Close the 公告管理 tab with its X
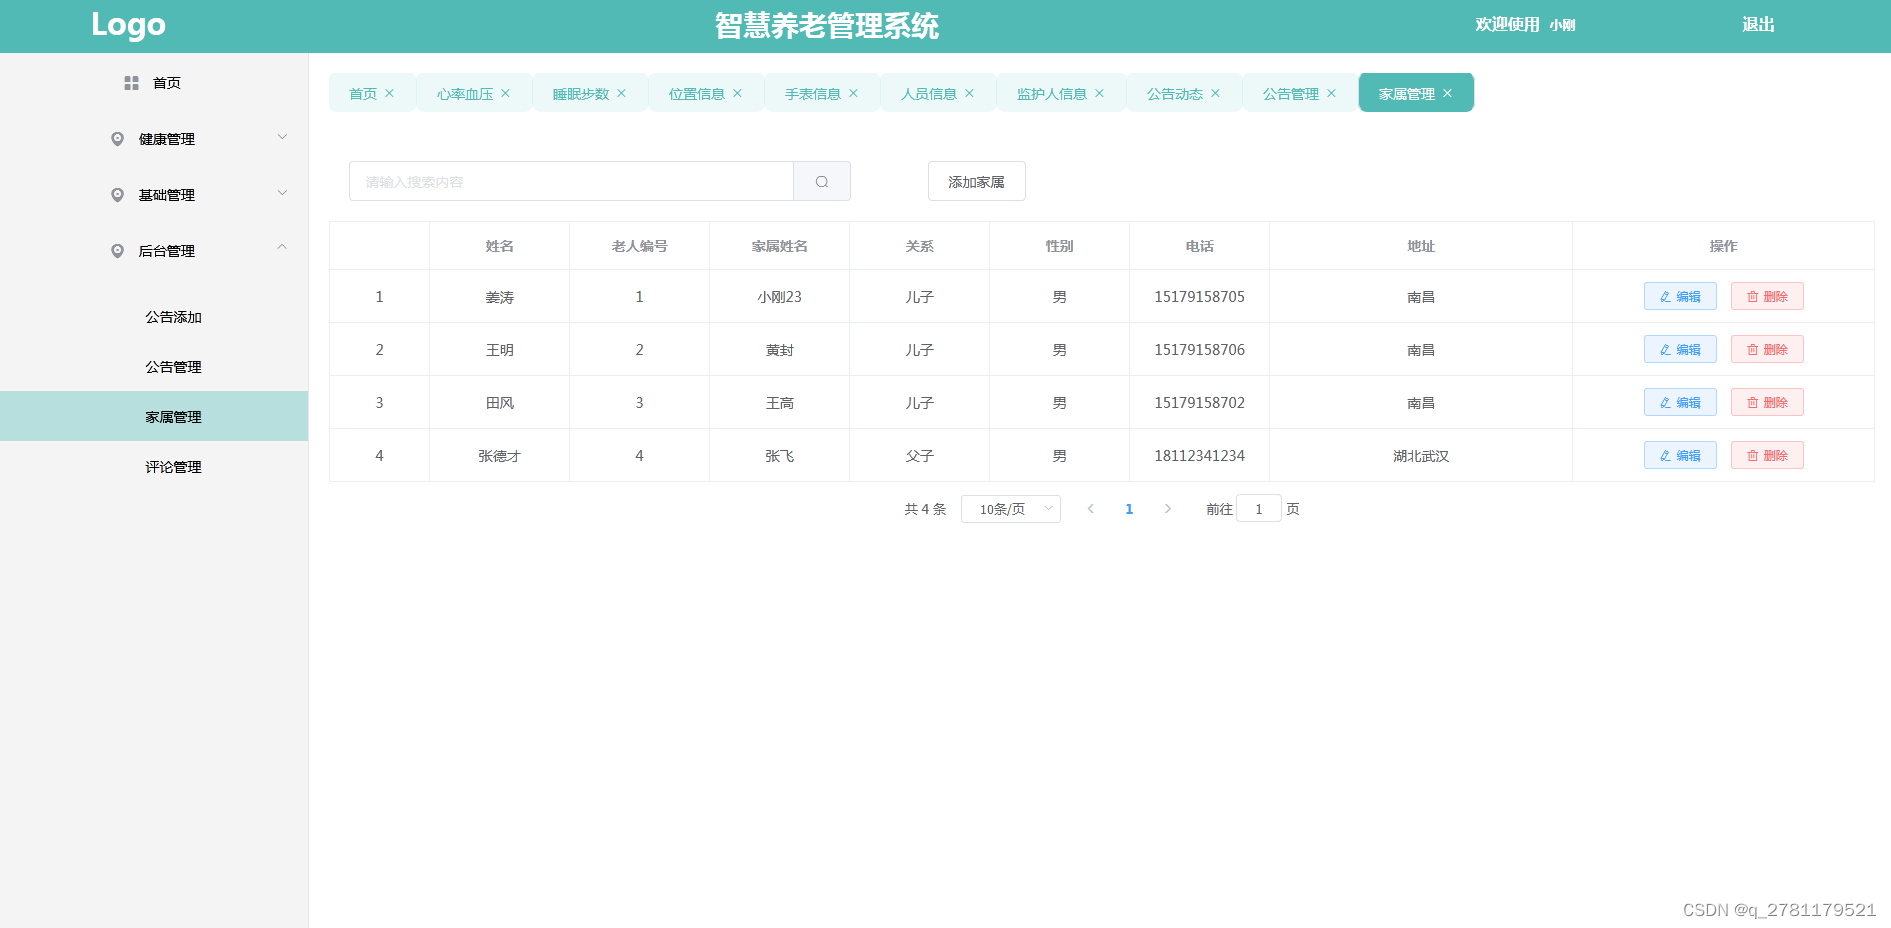Viewport: 1891px width, 928px height. coord(1332,93)
